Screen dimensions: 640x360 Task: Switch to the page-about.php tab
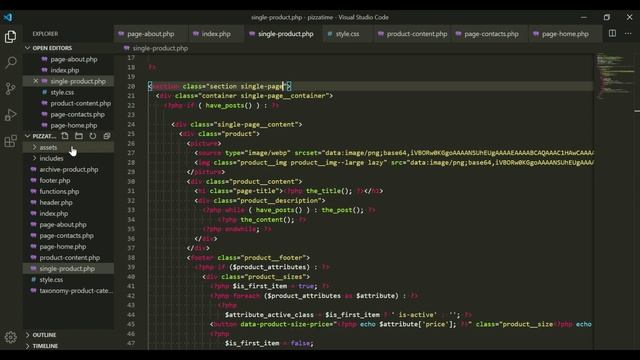coord(151,34)
